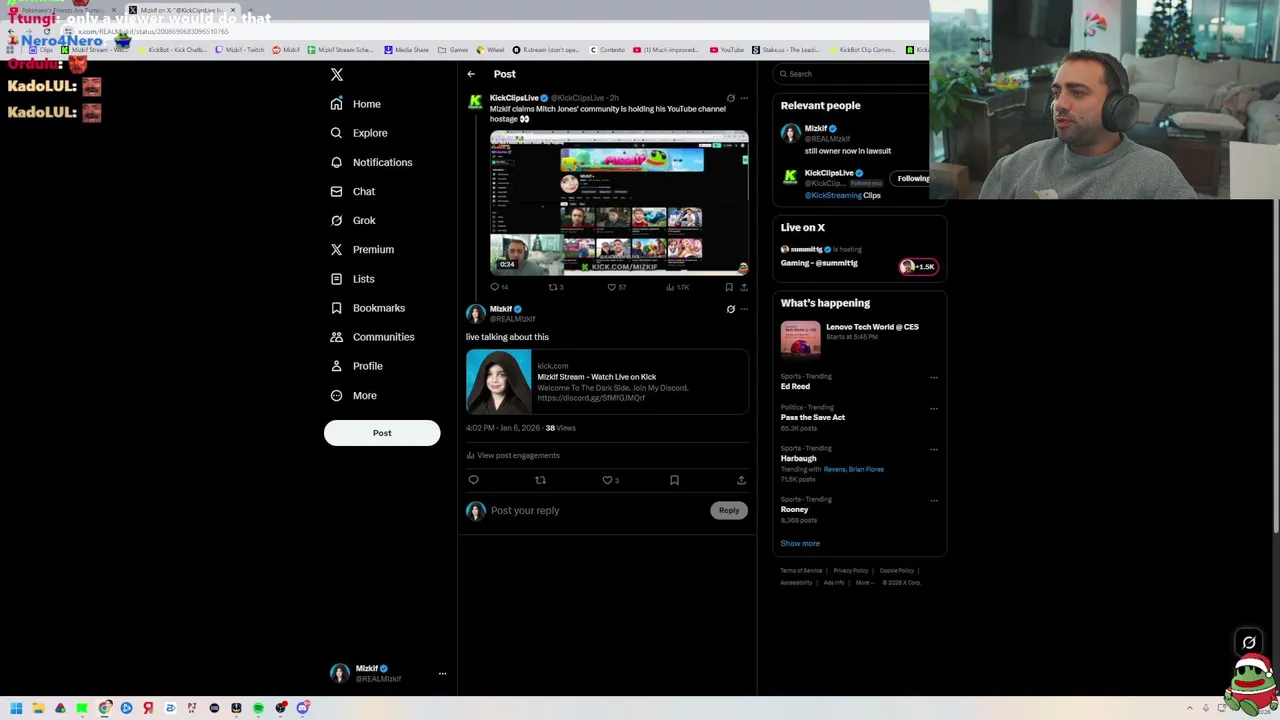The width and height of the screenshot is (1280, 720).
Task: Open the YouTube bookmark in bookmarks bar
Action: (727, 50)
